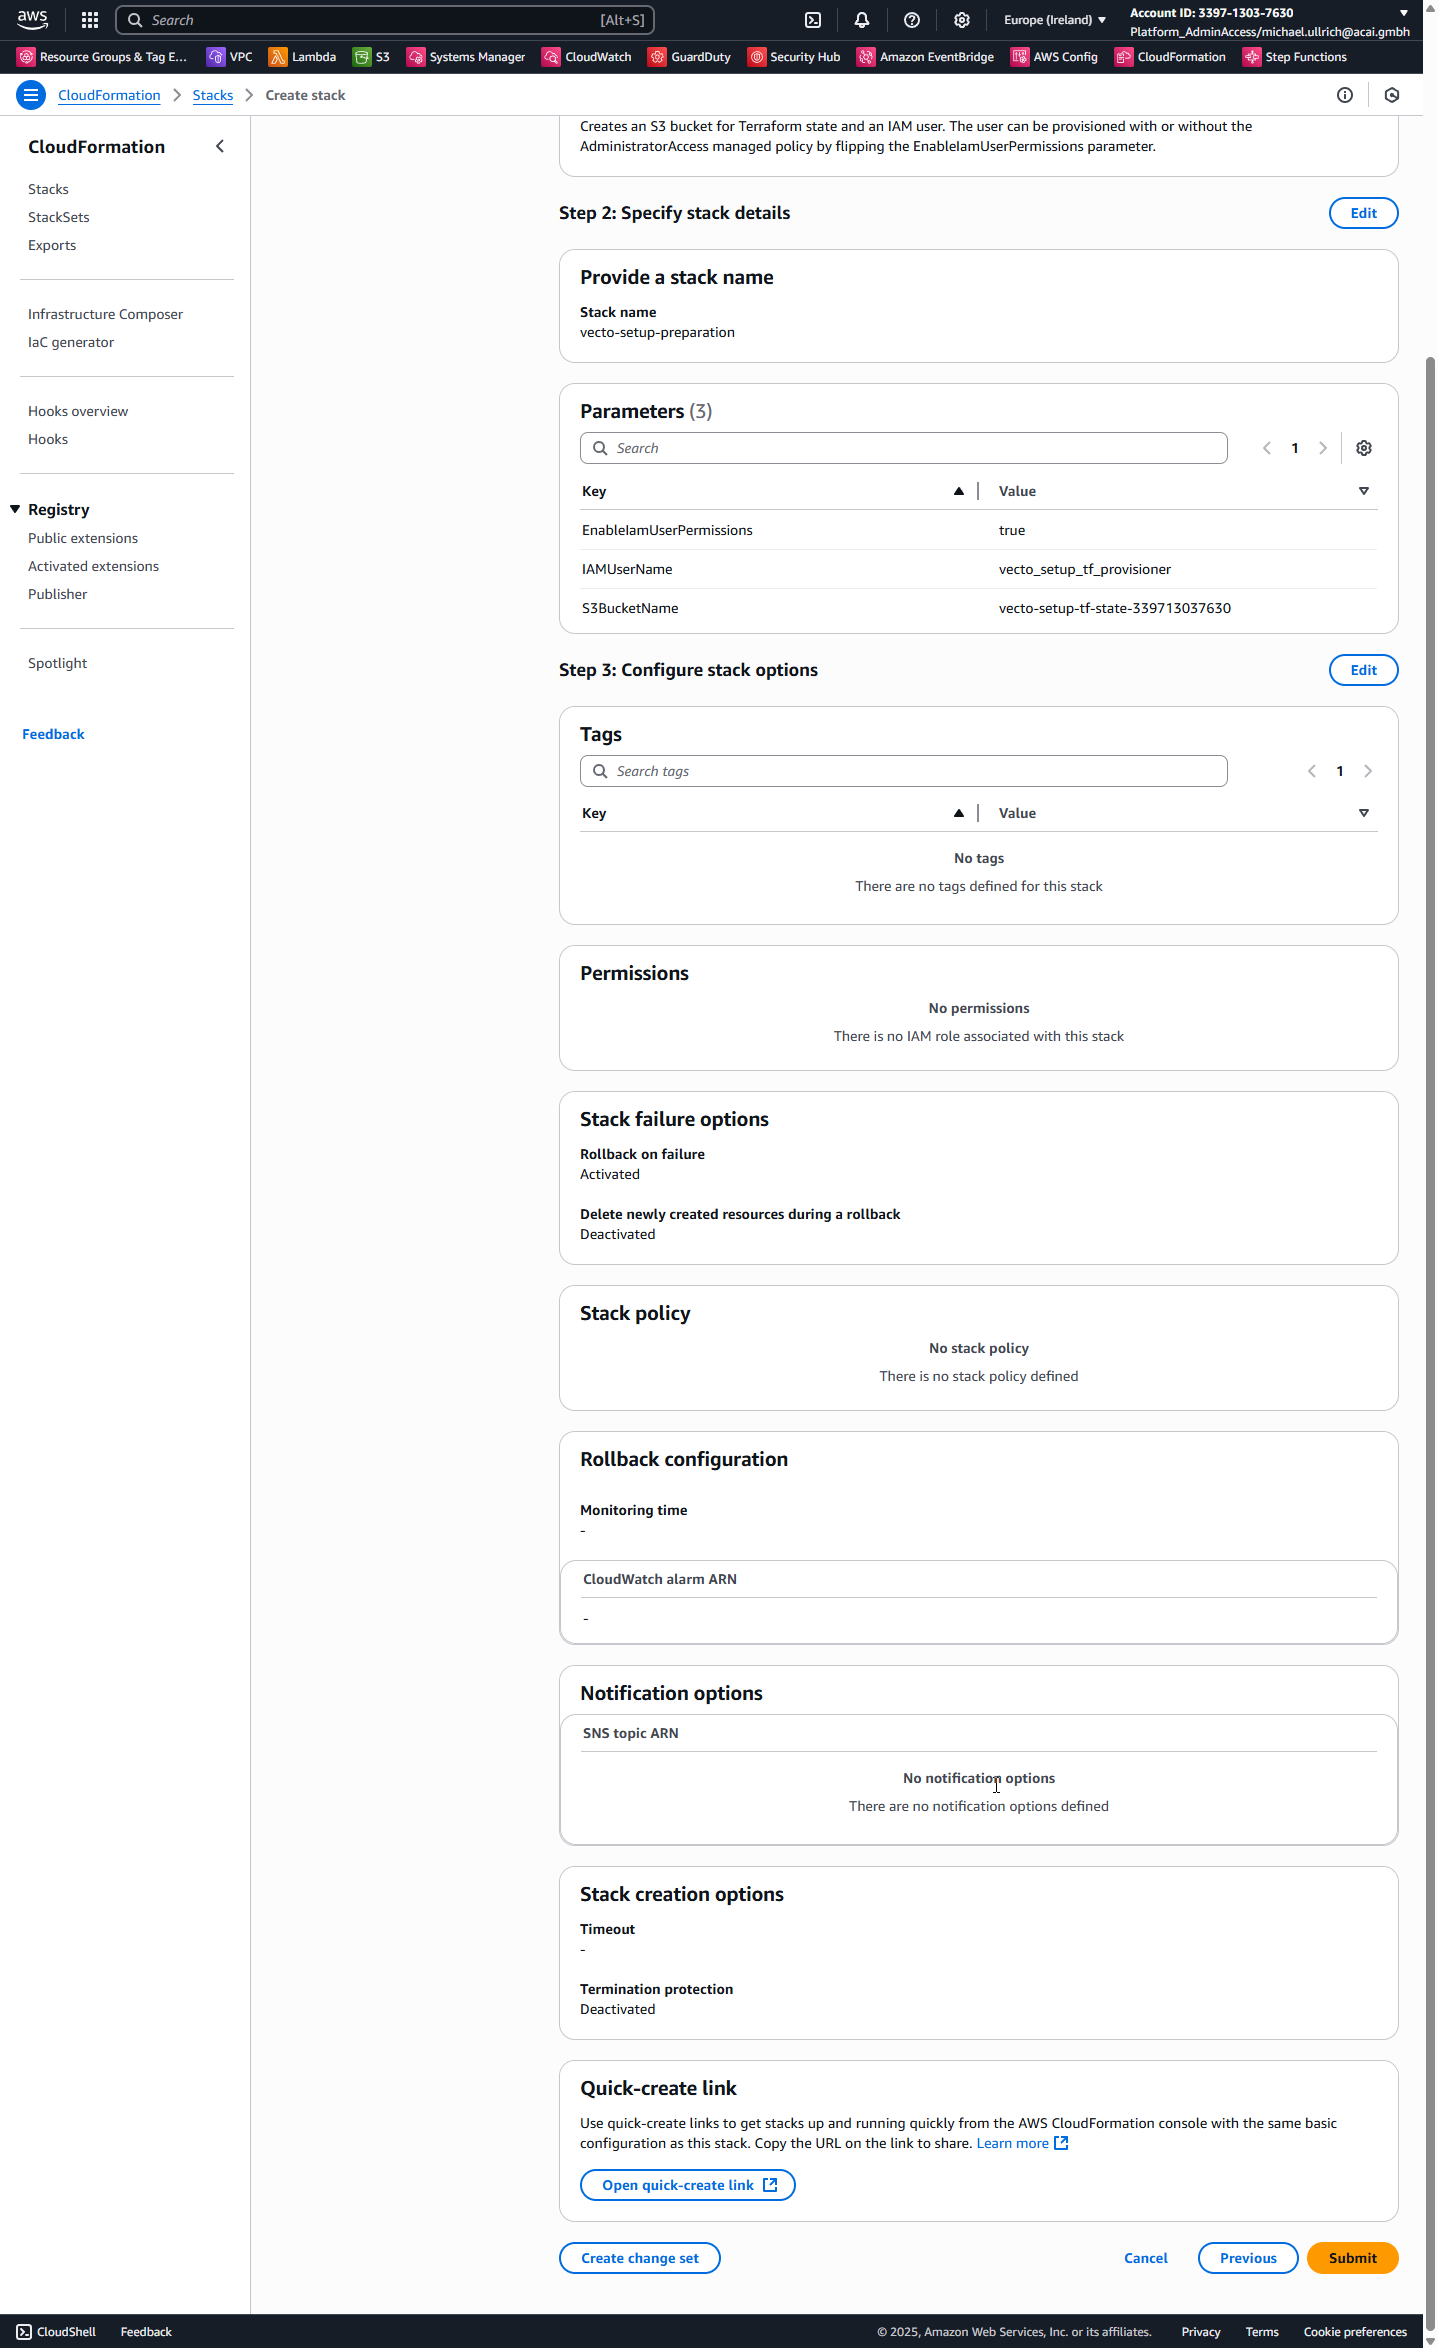This screenshot has width=1438, height=2348.
Task: Open Stacks in side navigation
Action: (48, 189)
